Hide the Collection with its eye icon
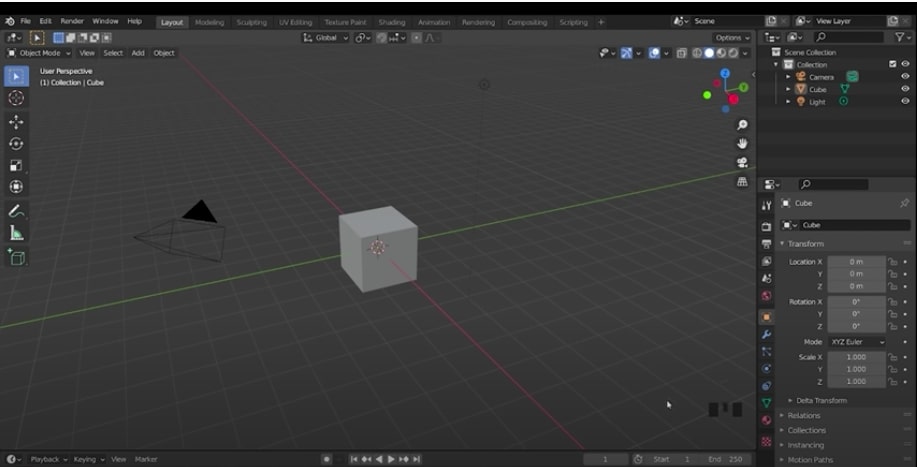The width and height of the screenshot is (917, 467). point(905,64)
